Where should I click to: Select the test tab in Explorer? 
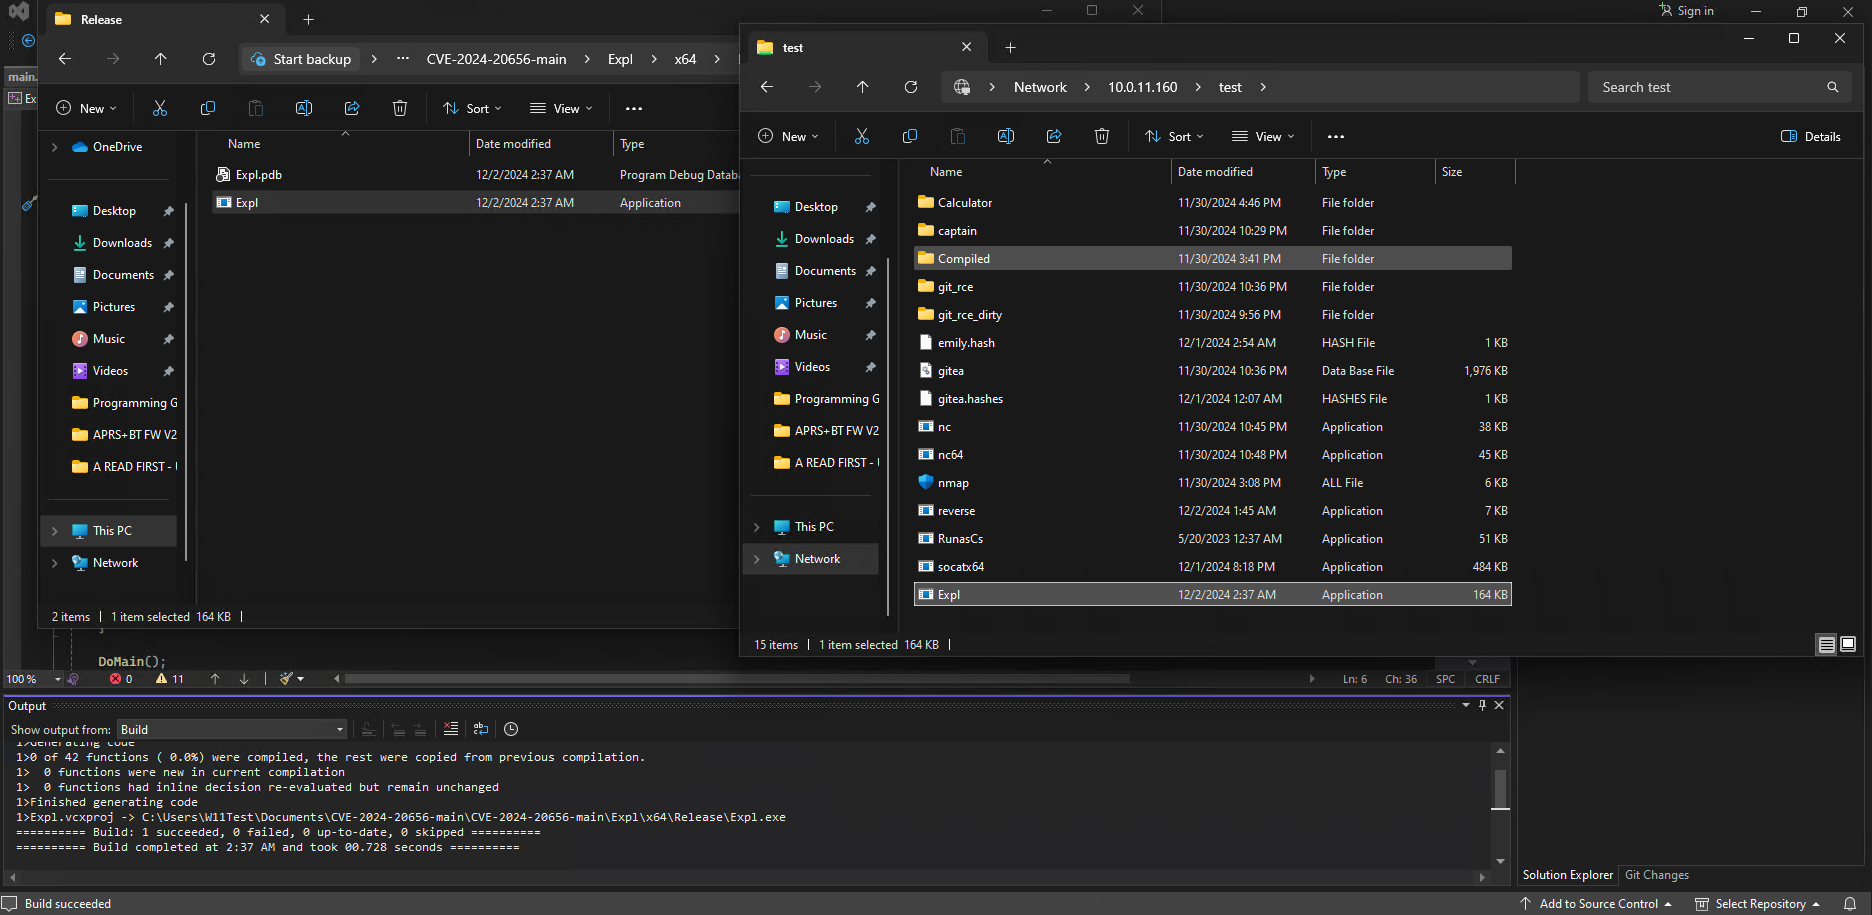click(x=865, y=47)
